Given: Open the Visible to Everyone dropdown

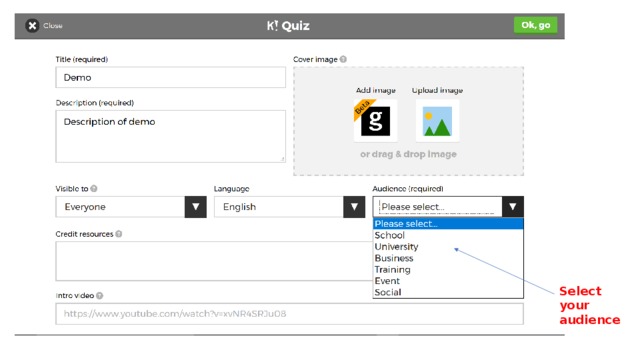Looking at the screenshot, I should (131, 207).
